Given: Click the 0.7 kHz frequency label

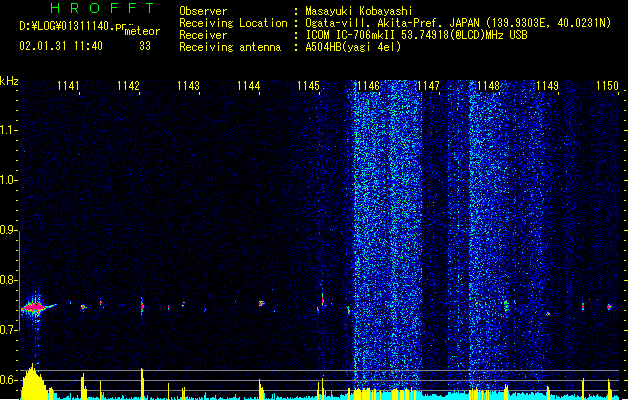Looking at the screenshot, I should point(8,330).
